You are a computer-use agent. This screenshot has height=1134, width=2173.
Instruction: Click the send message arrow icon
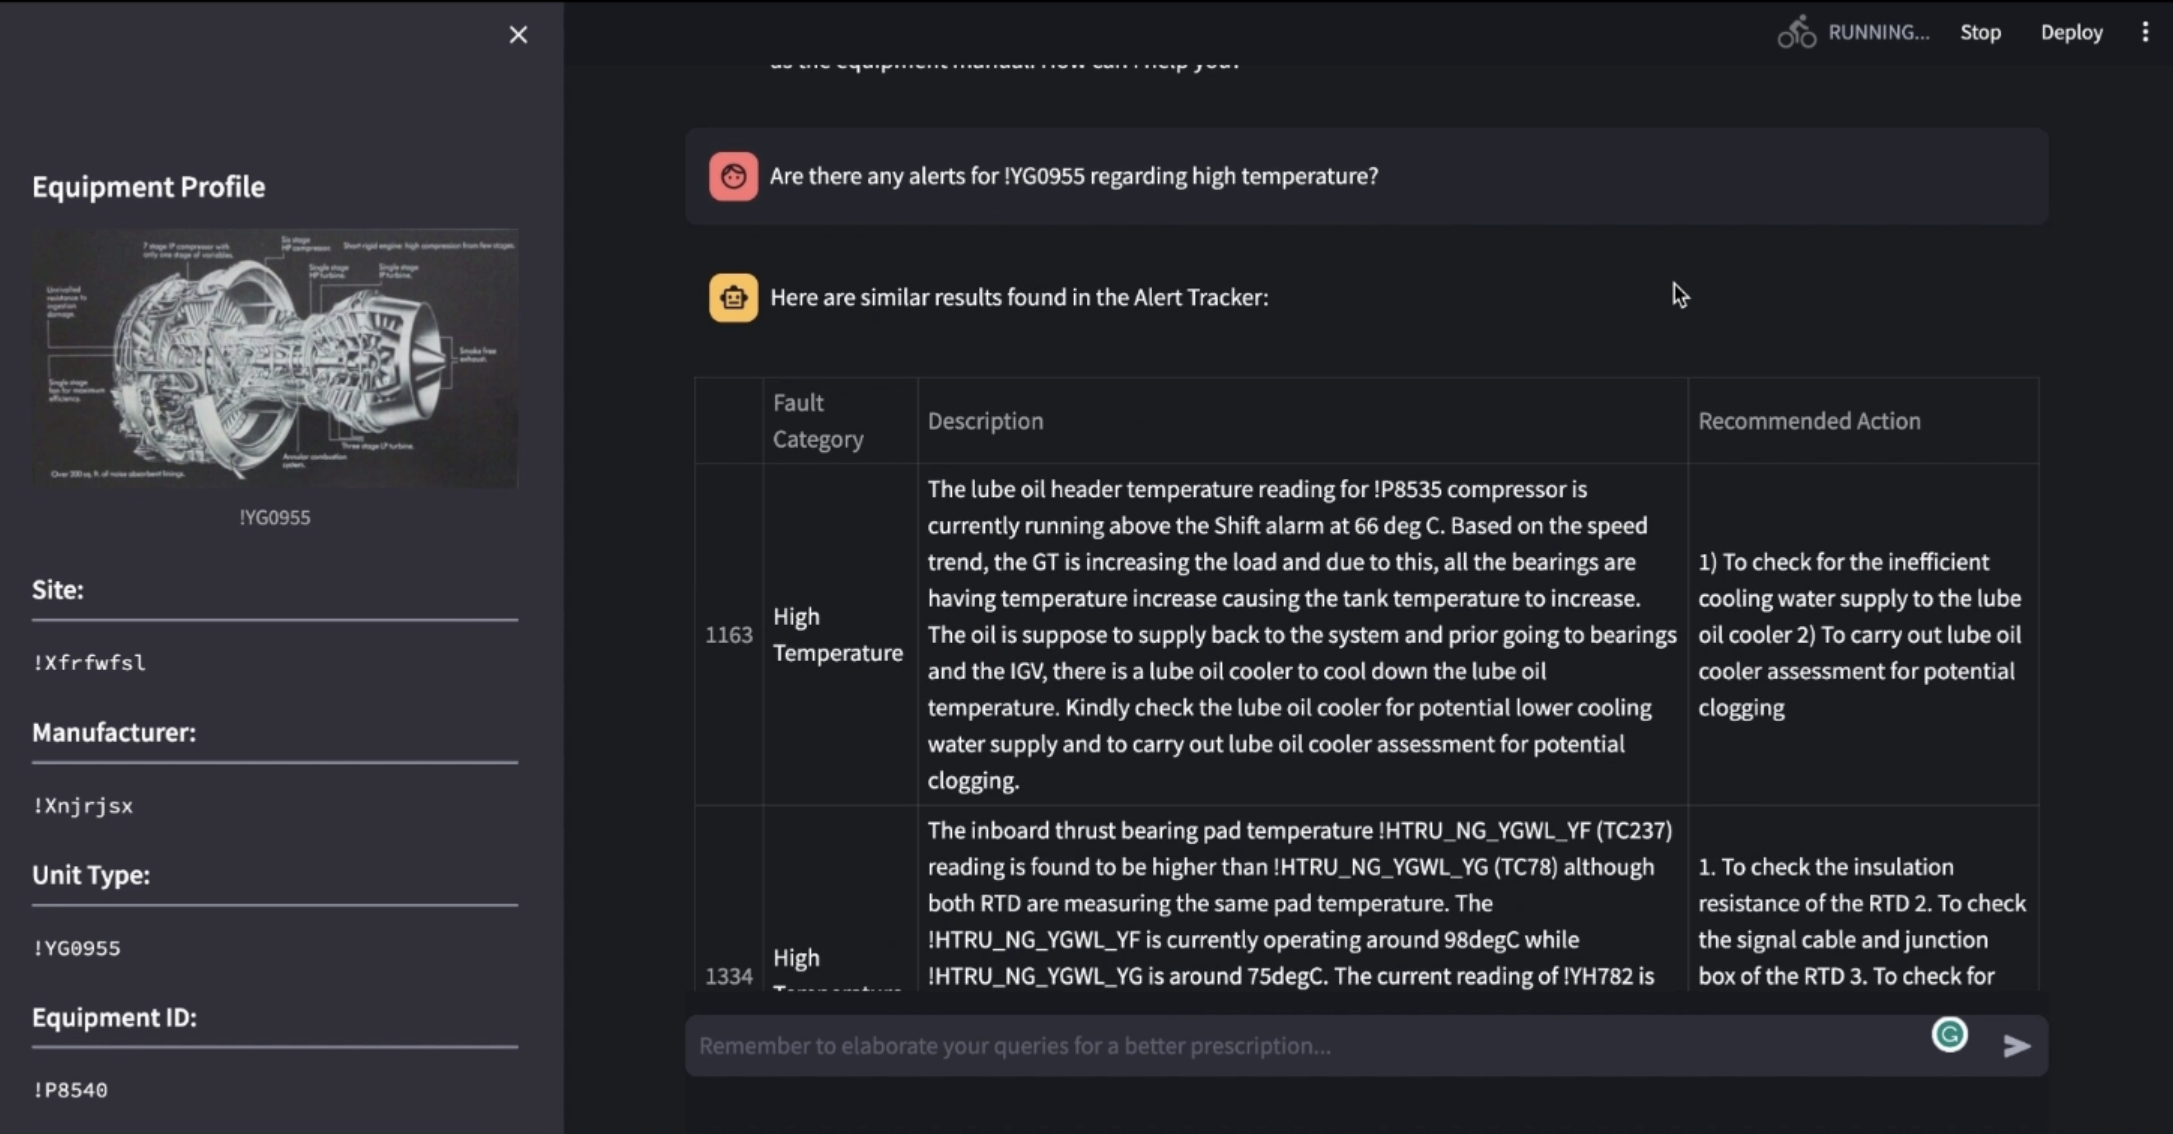pyautogui.click(x=2016, y=1046)
